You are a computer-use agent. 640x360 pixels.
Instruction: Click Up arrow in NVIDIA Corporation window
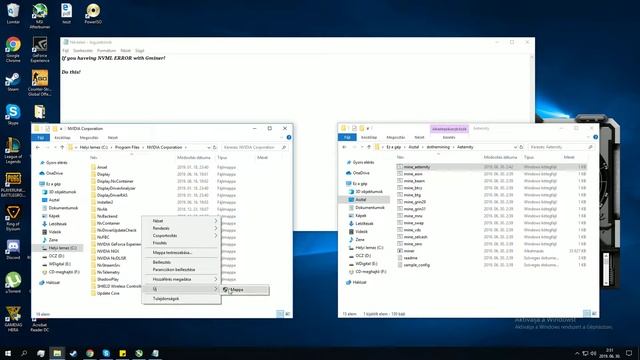pos(62,147)
